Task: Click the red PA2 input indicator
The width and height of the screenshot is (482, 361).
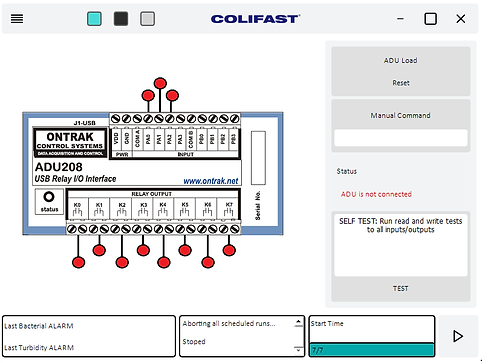Action: click(172, 96)
